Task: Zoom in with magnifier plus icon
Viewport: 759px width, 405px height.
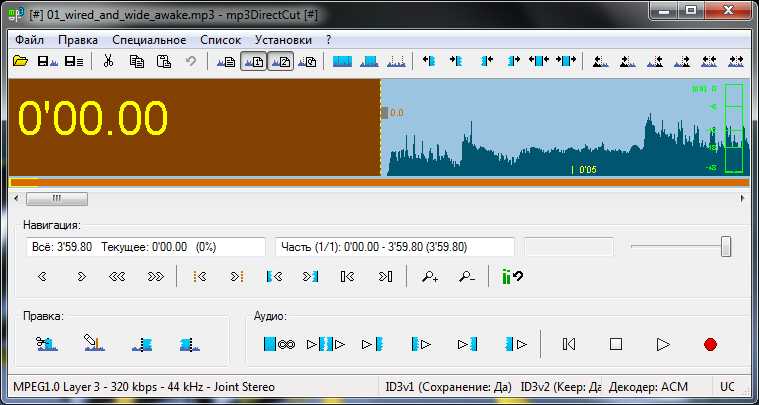Action: (430, 277)
